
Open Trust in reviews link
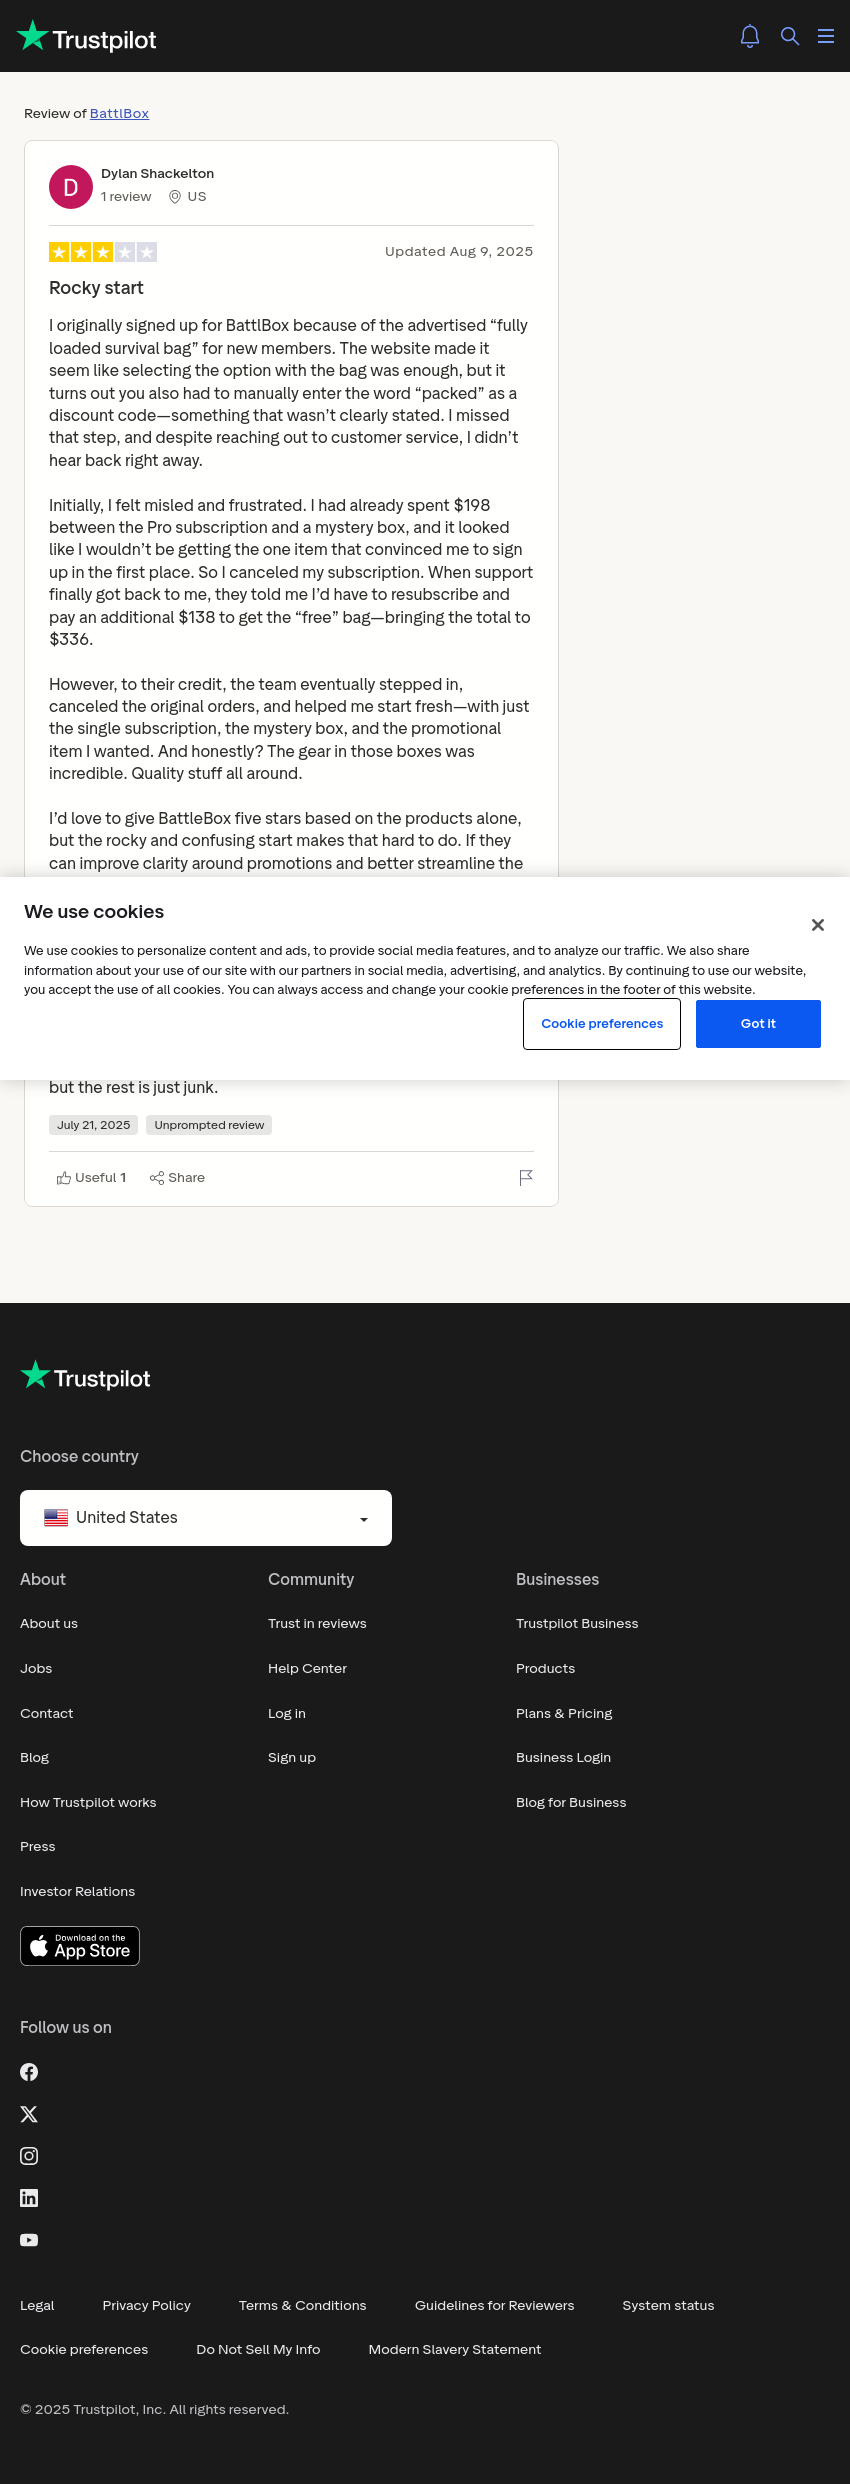317,1624
